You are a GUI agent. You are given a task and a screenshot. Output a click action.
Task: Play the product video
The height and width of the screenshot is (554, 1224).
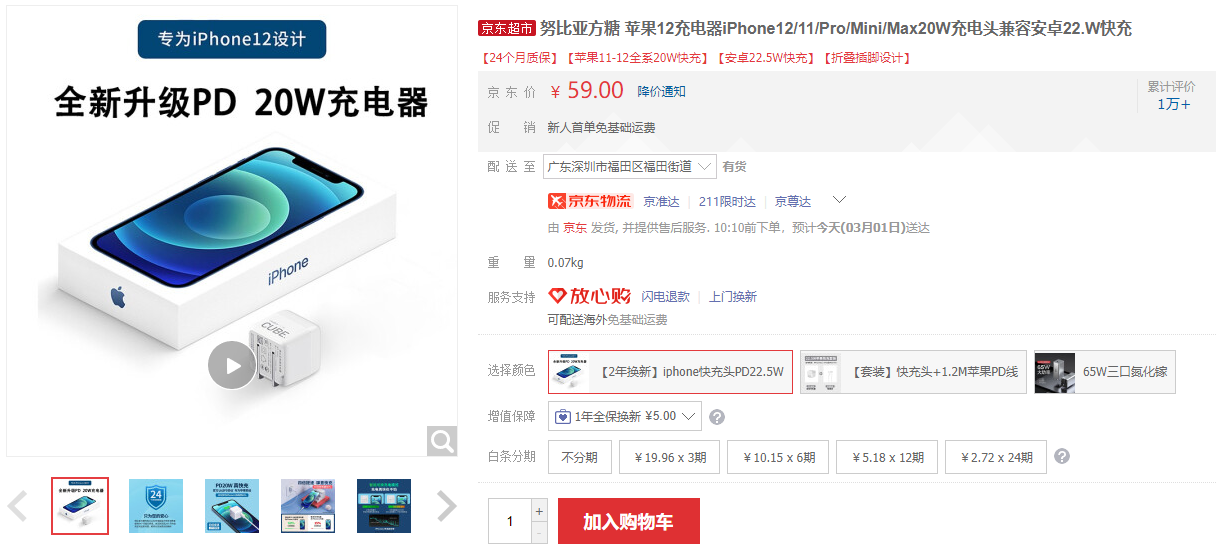232,366
